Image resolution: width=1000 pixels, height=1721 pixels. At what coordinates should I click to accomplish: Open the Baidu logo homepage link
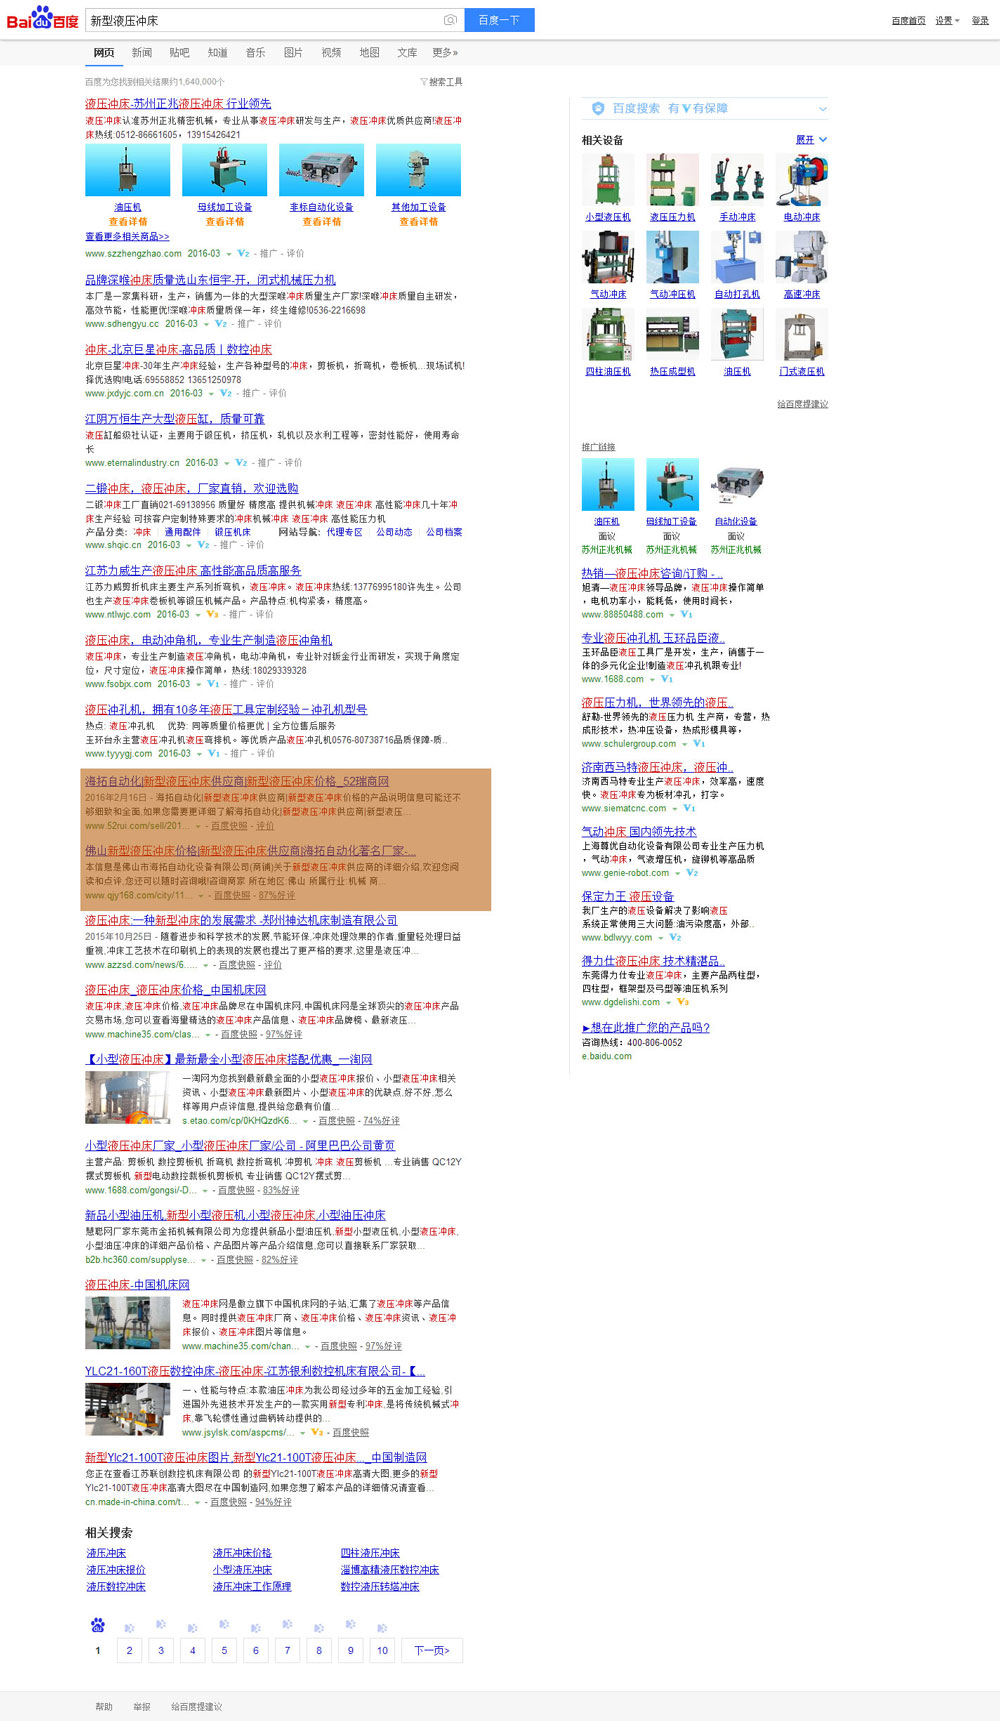(42, 18)
